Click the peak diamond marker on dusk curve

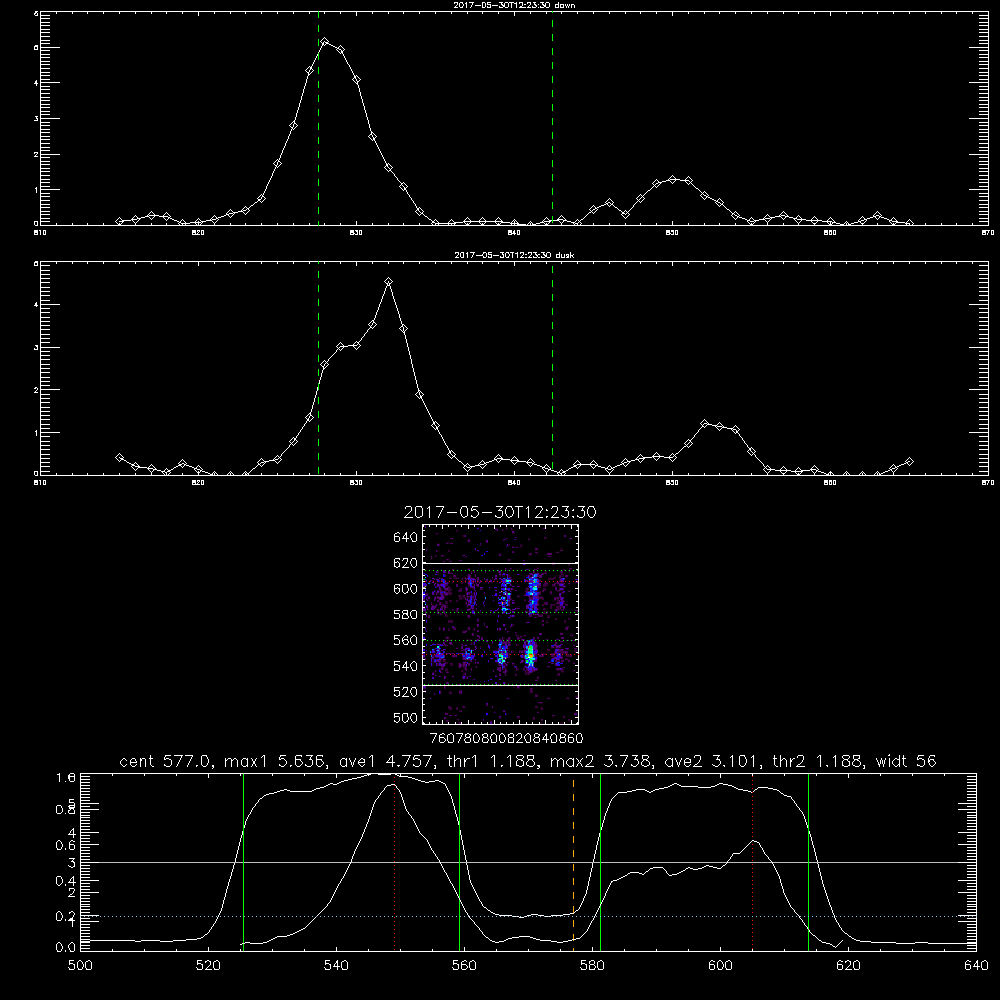tap(388, 281)
